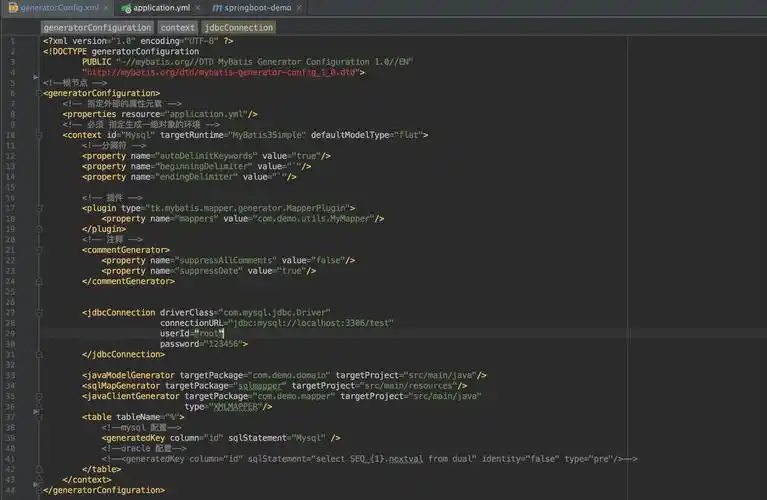Fold the jdbcConnection element block
Screen dimensions: 767x500
(x=37, y=312)
